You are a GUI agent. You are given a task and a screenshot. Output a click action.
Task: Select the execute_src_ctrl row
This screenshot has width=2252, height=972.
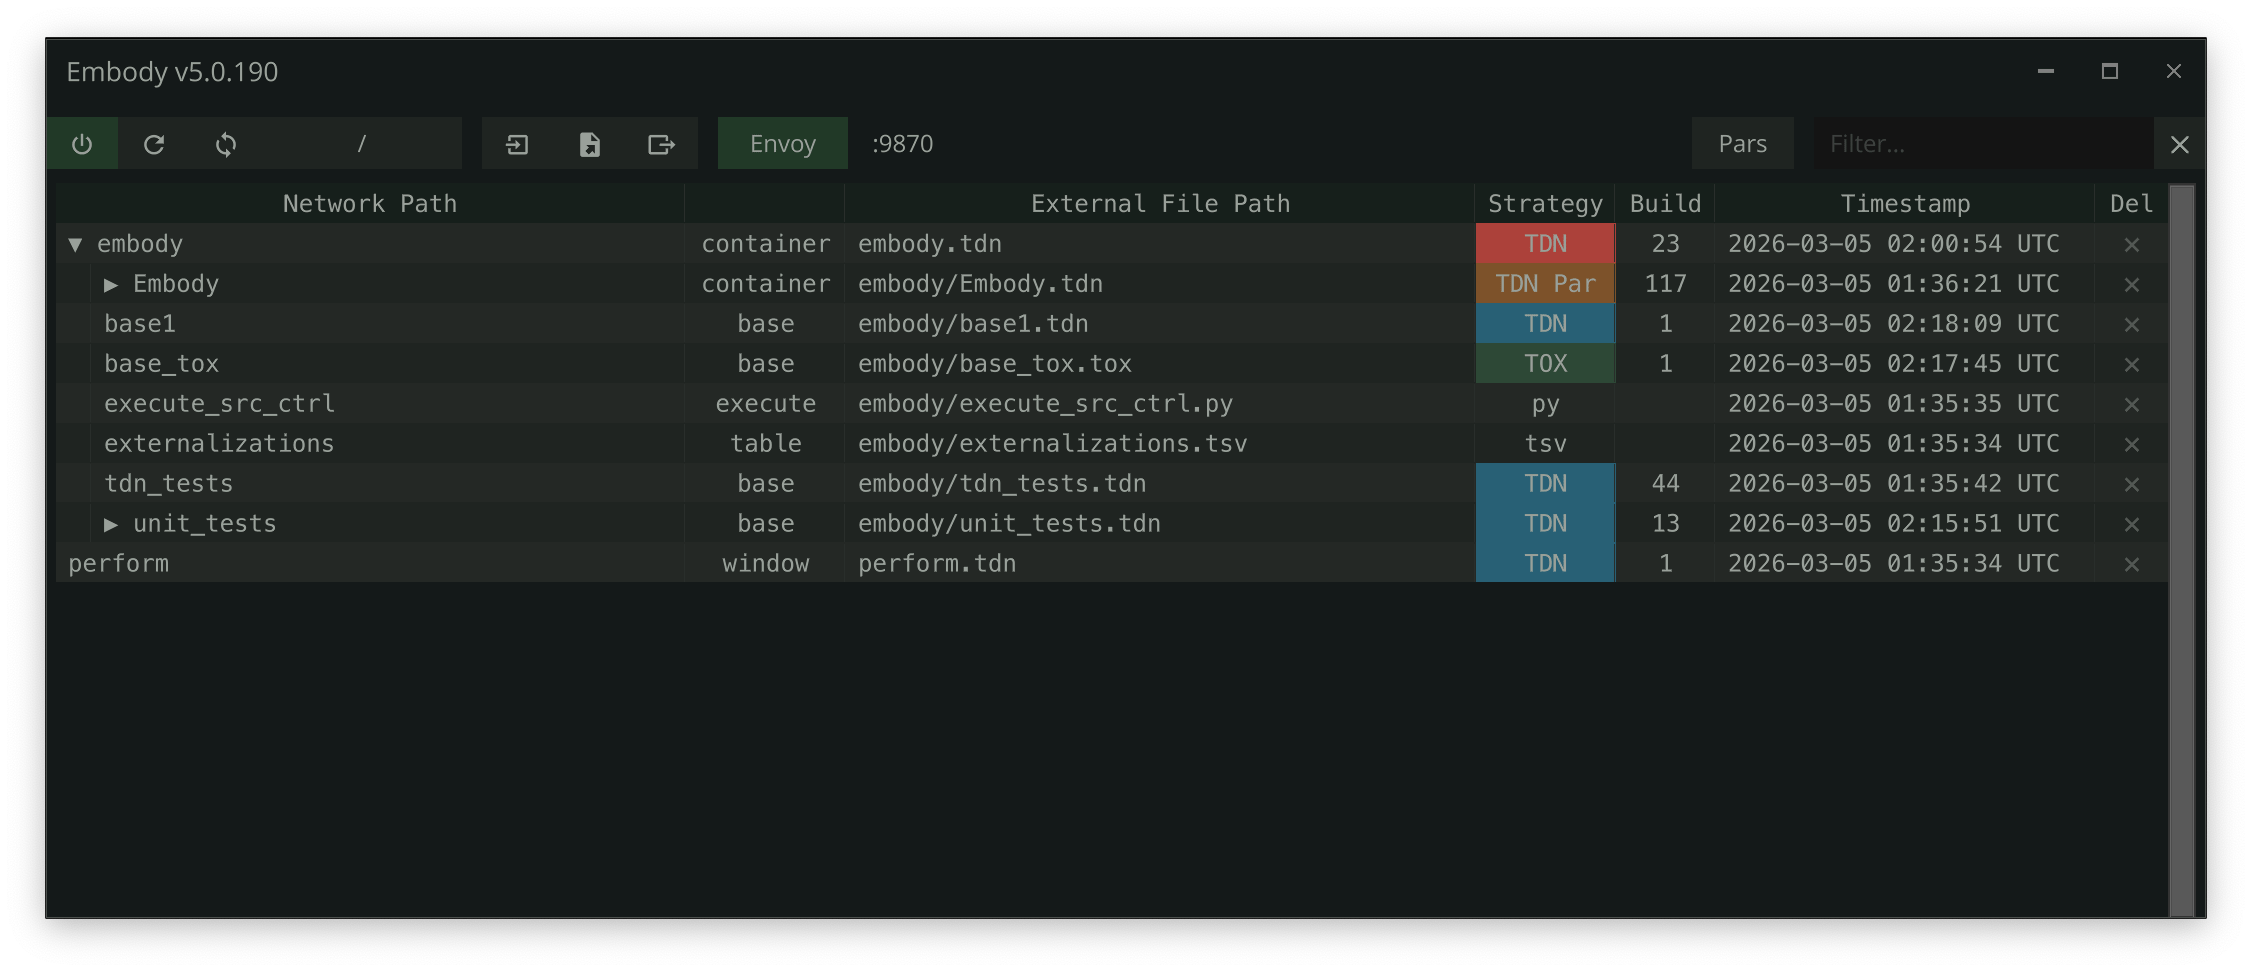tap(1111, 404)
